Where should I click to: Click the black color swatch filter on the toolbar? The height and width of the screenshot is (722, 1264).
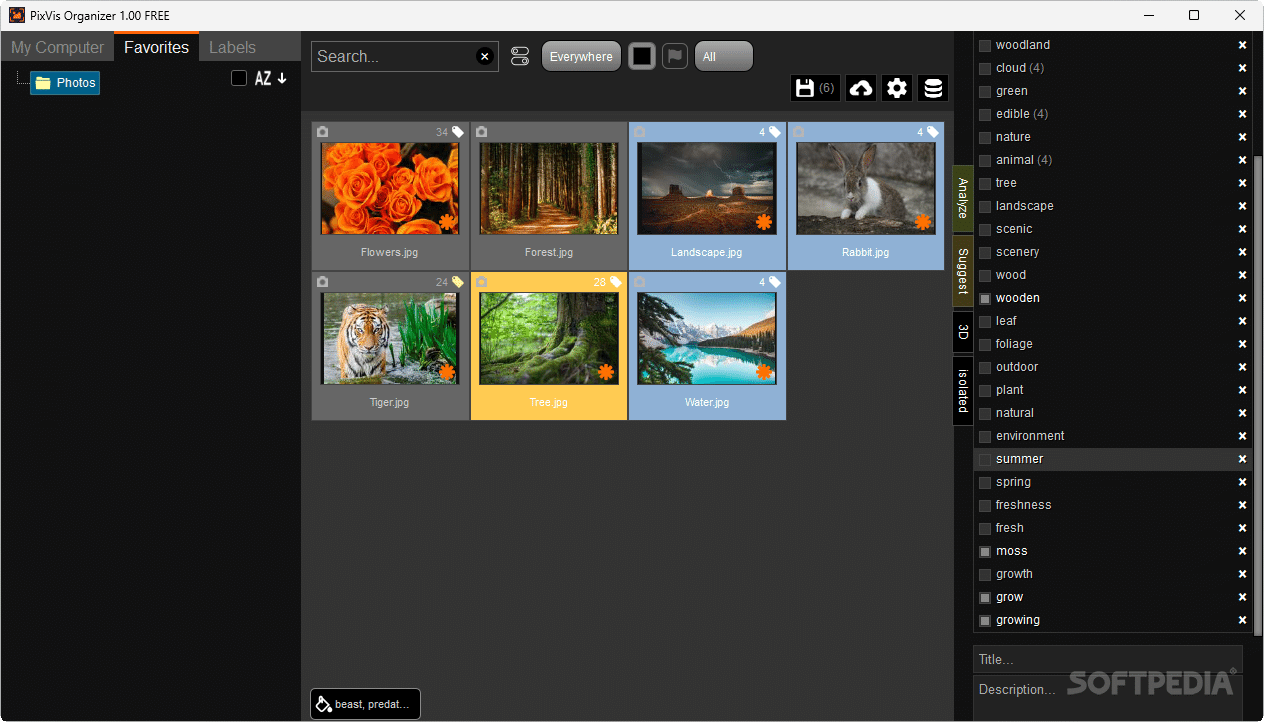pyautogui.click(x=642, y=56)
